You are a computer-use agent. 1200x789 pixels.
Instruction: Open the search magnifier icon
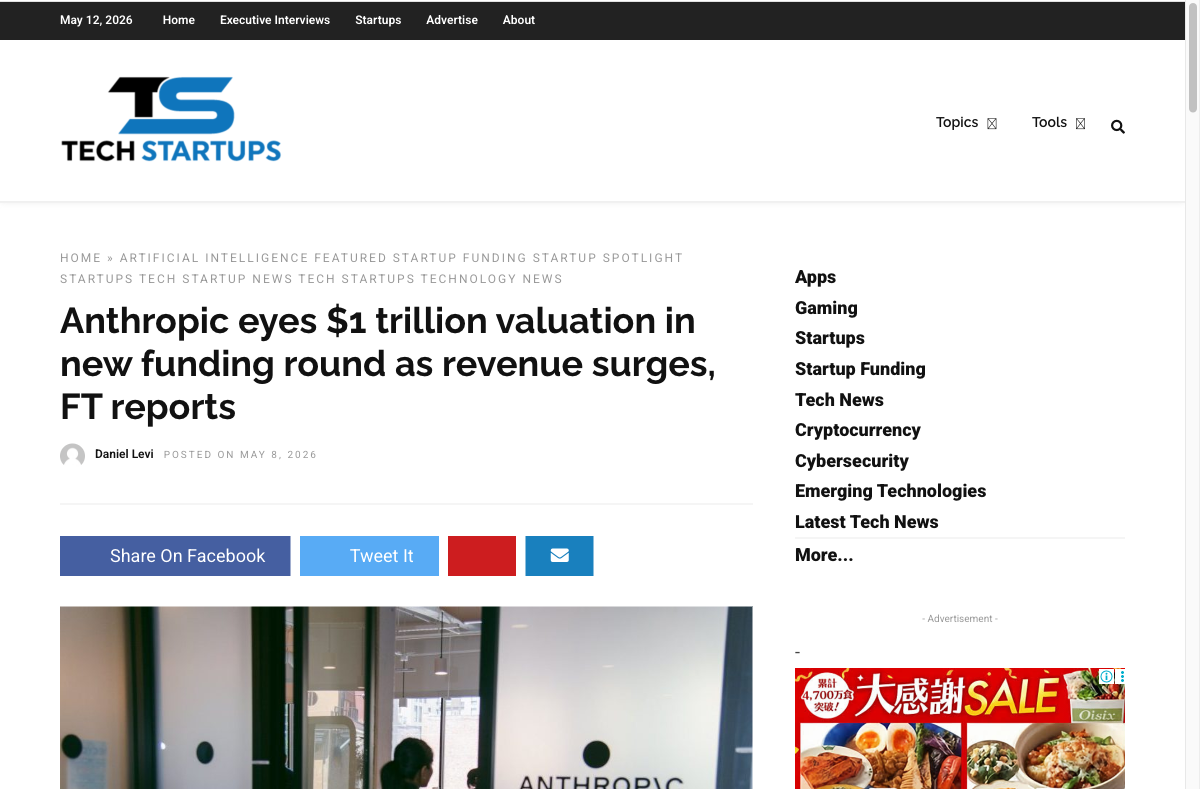click(1118, 127)
